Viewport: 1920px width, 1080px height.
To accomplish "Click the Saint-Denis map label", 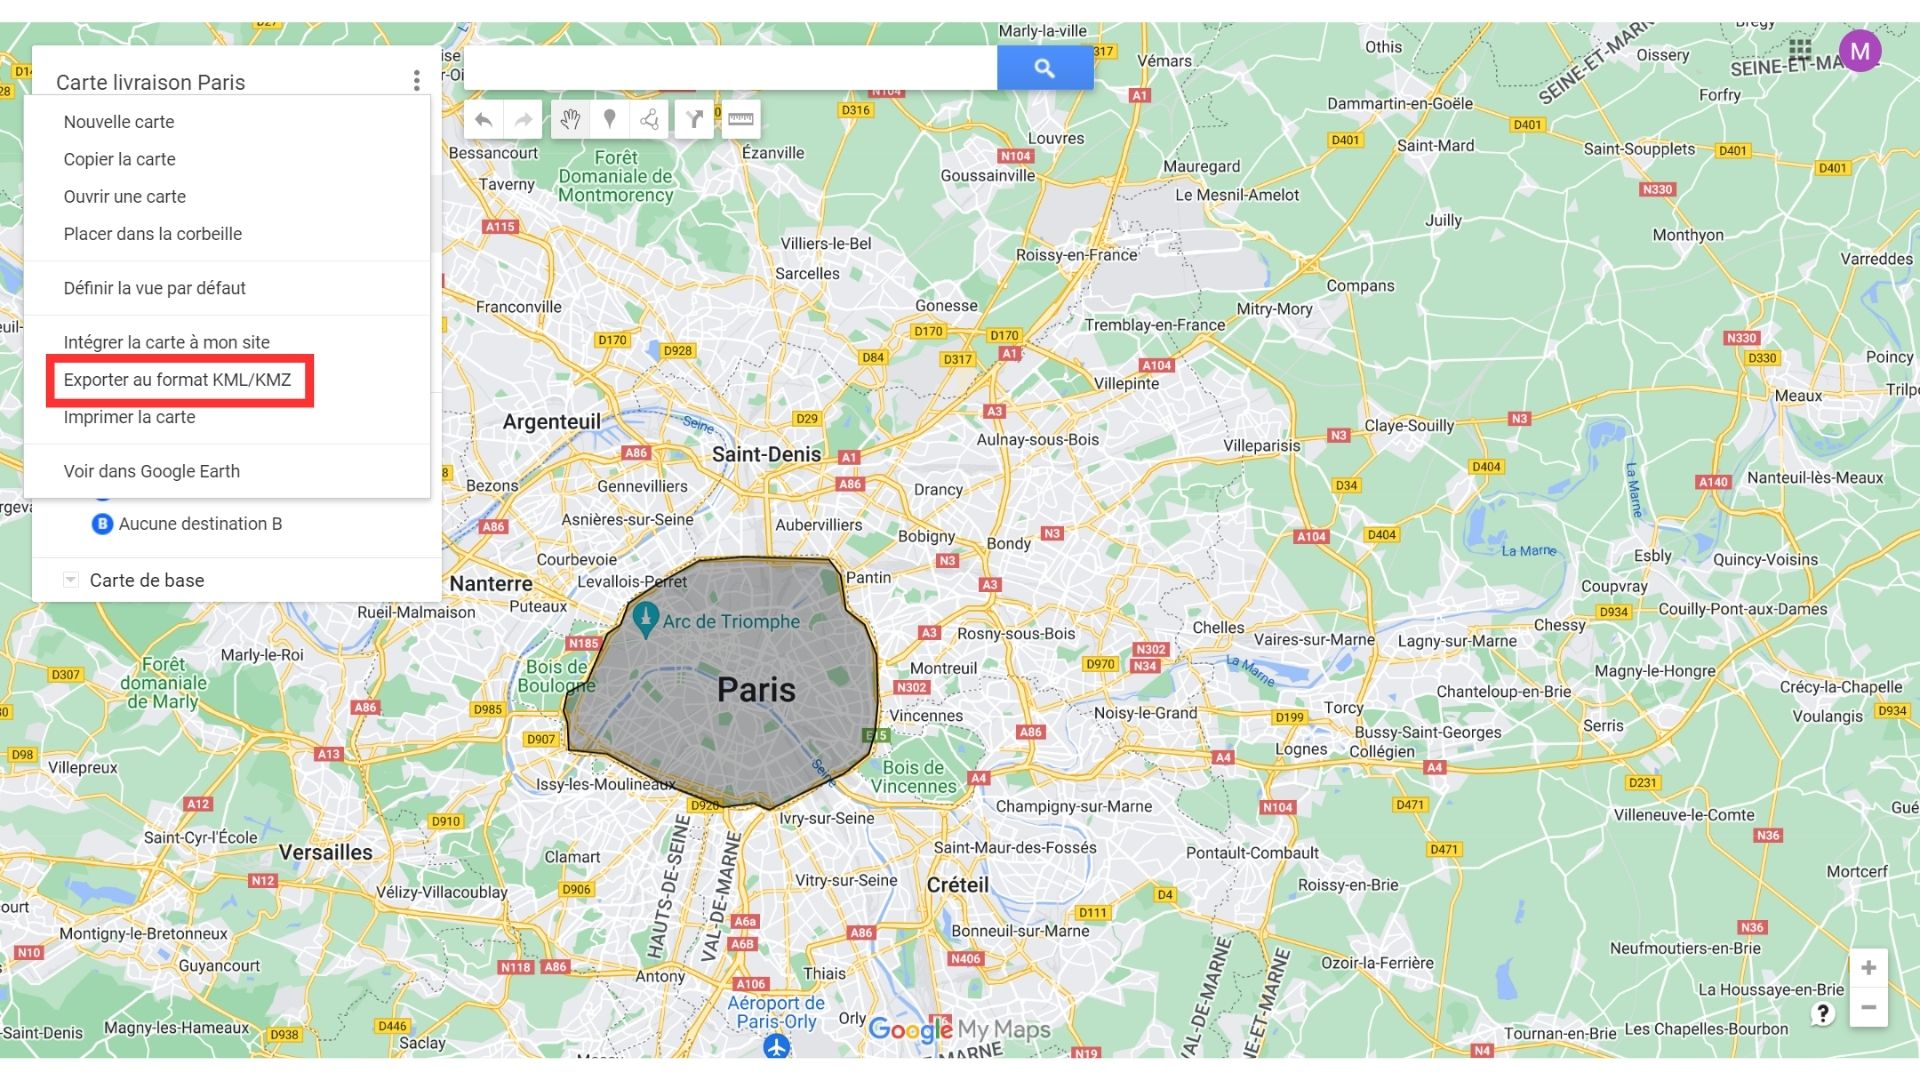I will (766, 454).
